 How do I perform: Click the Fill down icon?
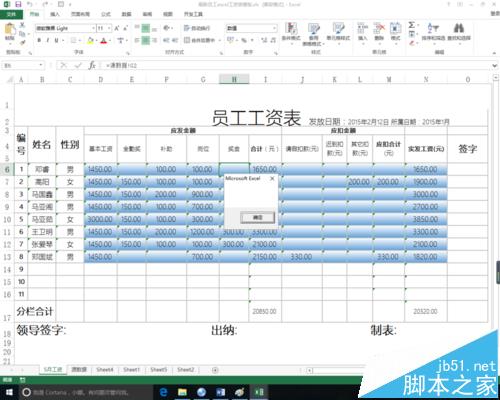click(x=412, y=34)
